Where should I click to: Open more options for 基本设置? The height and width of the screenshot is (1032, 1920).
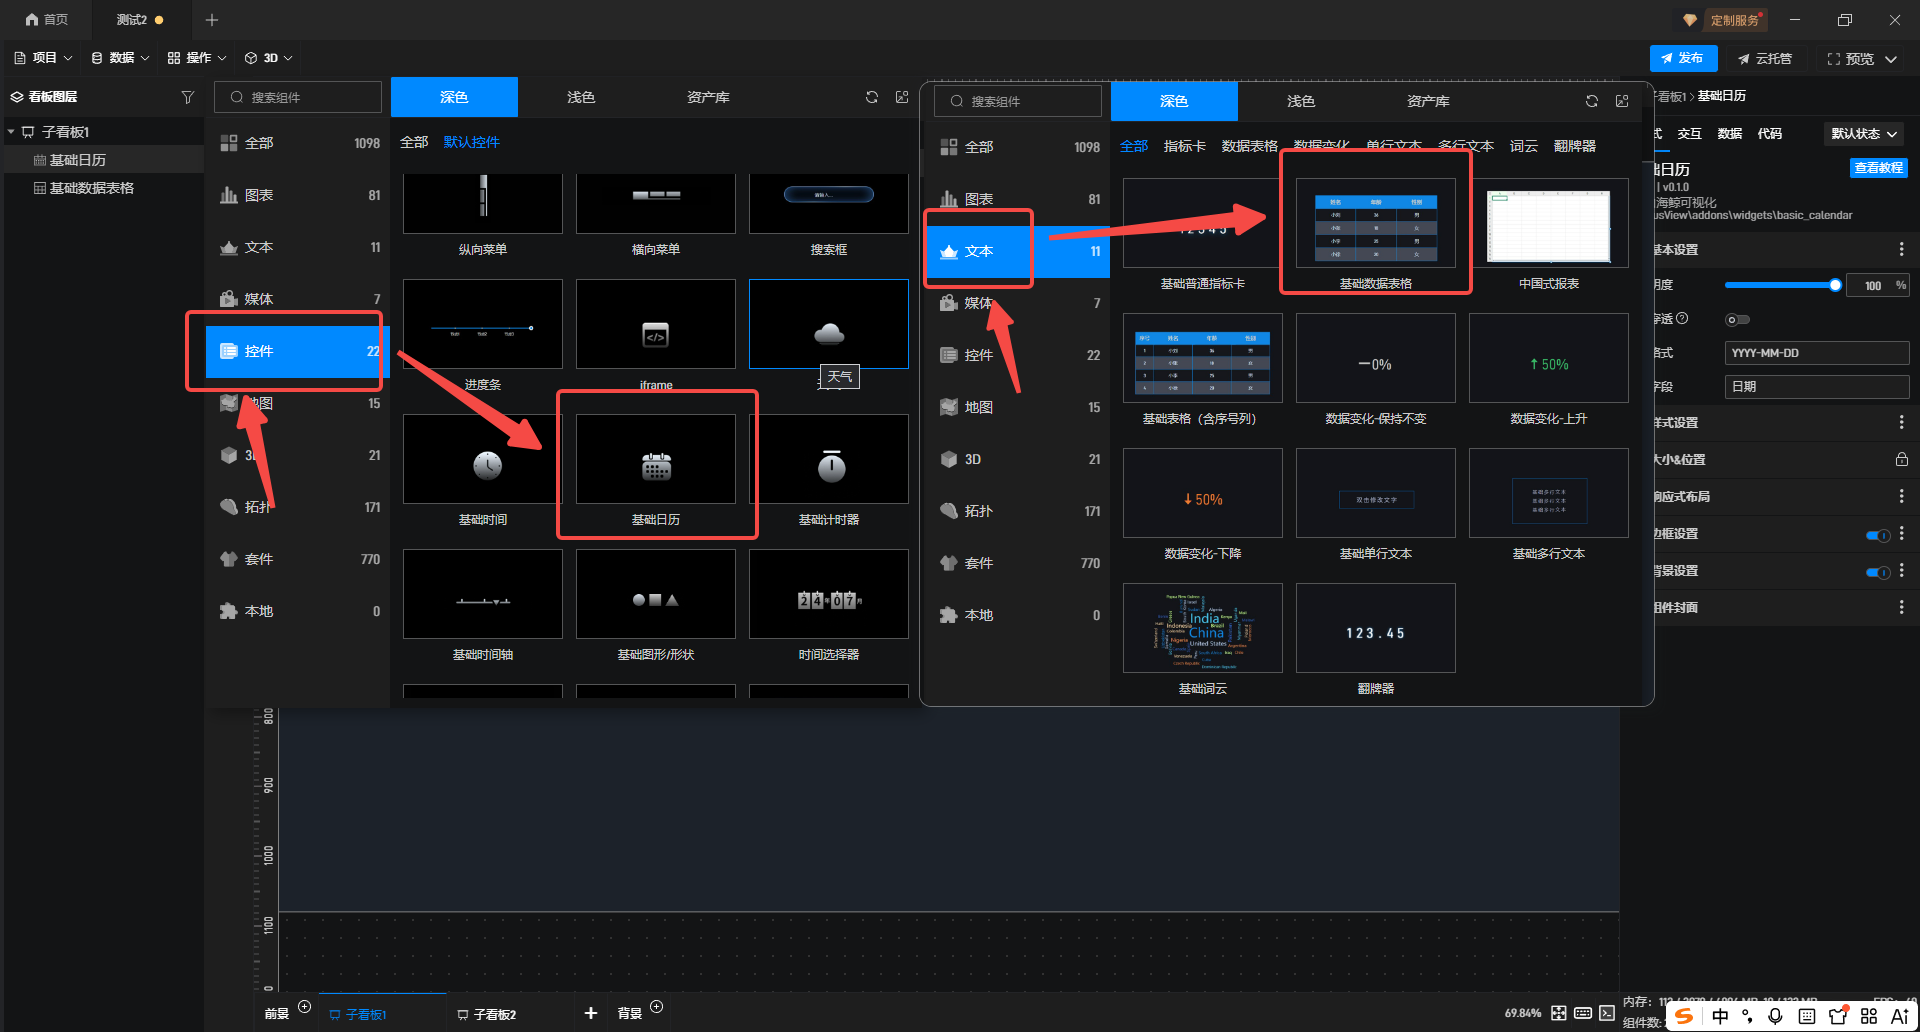click(1901, 249)
